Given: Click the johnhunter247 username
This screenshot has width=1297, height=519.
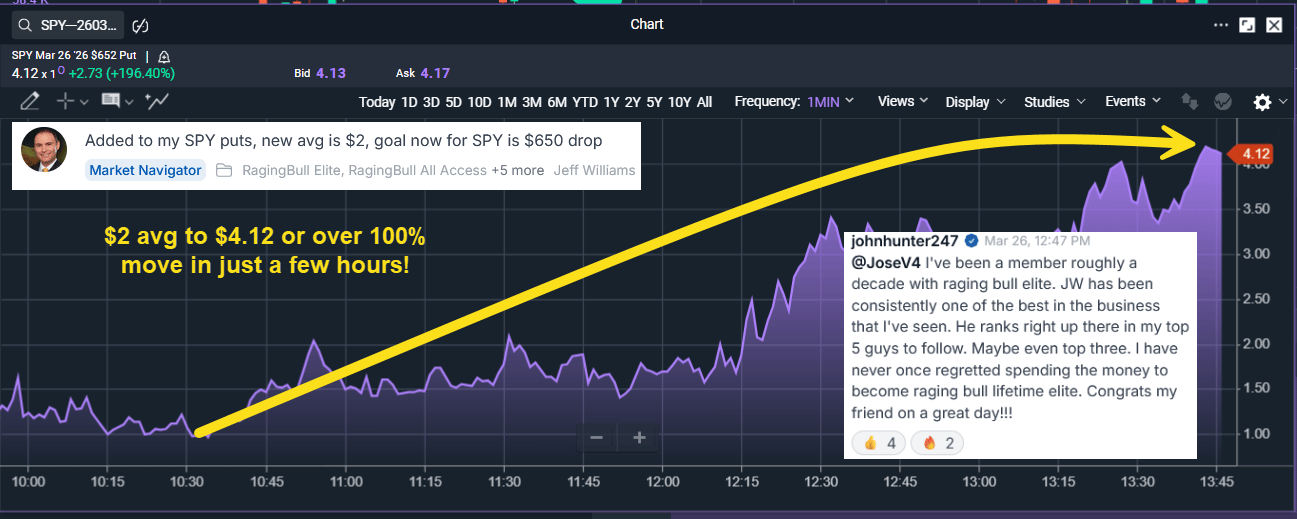Looking at the screenshot, I should [x=905, y=241].
